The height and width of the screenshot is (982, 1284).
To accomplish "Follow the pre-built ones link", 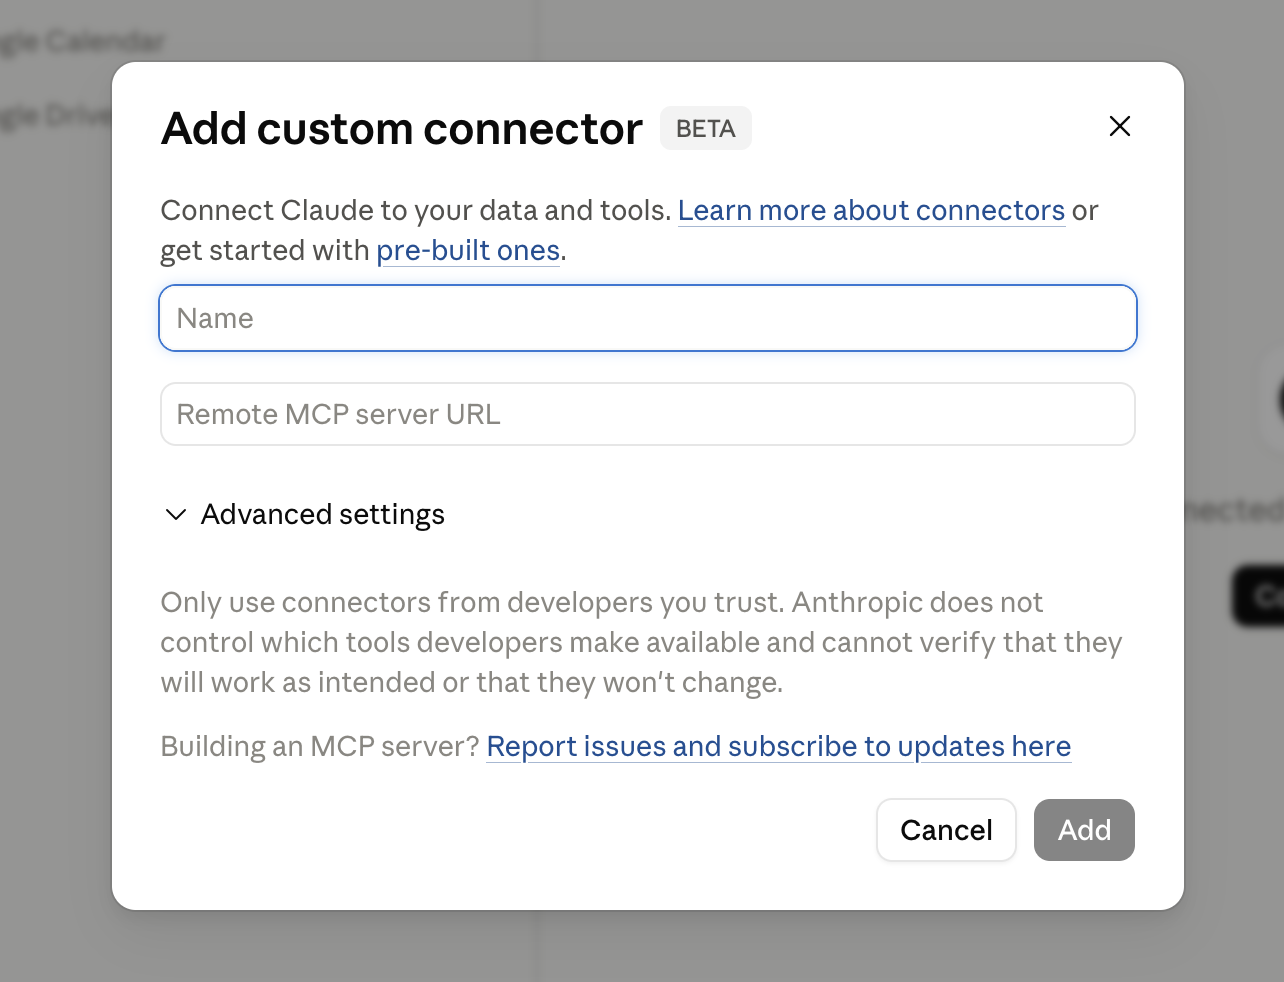I will (x=468, y=250).
